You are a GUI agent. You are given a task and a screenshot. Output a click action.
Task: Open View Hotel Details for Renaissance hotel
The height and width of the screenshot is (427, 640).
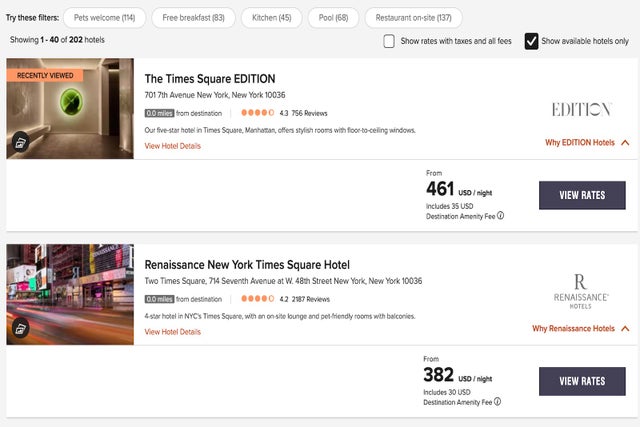pyautogui.click(x=173, y=331)
